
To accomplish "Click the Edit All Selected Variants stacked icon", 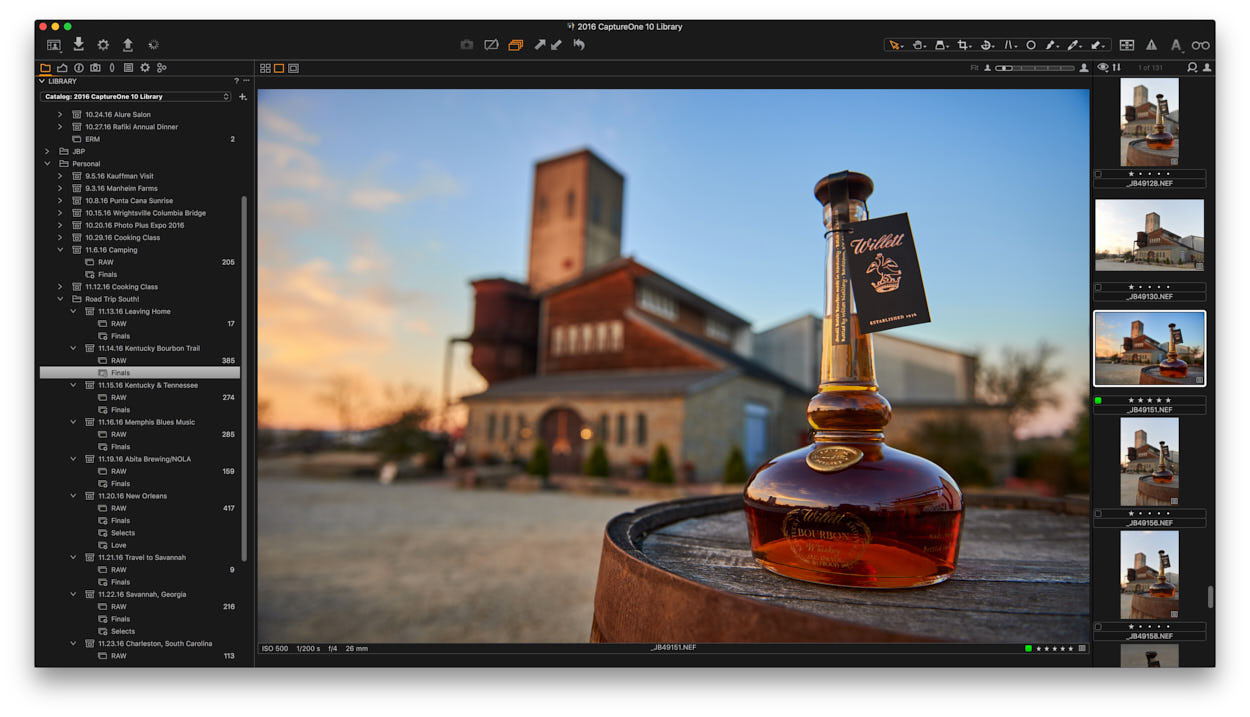I will (516, 45).
